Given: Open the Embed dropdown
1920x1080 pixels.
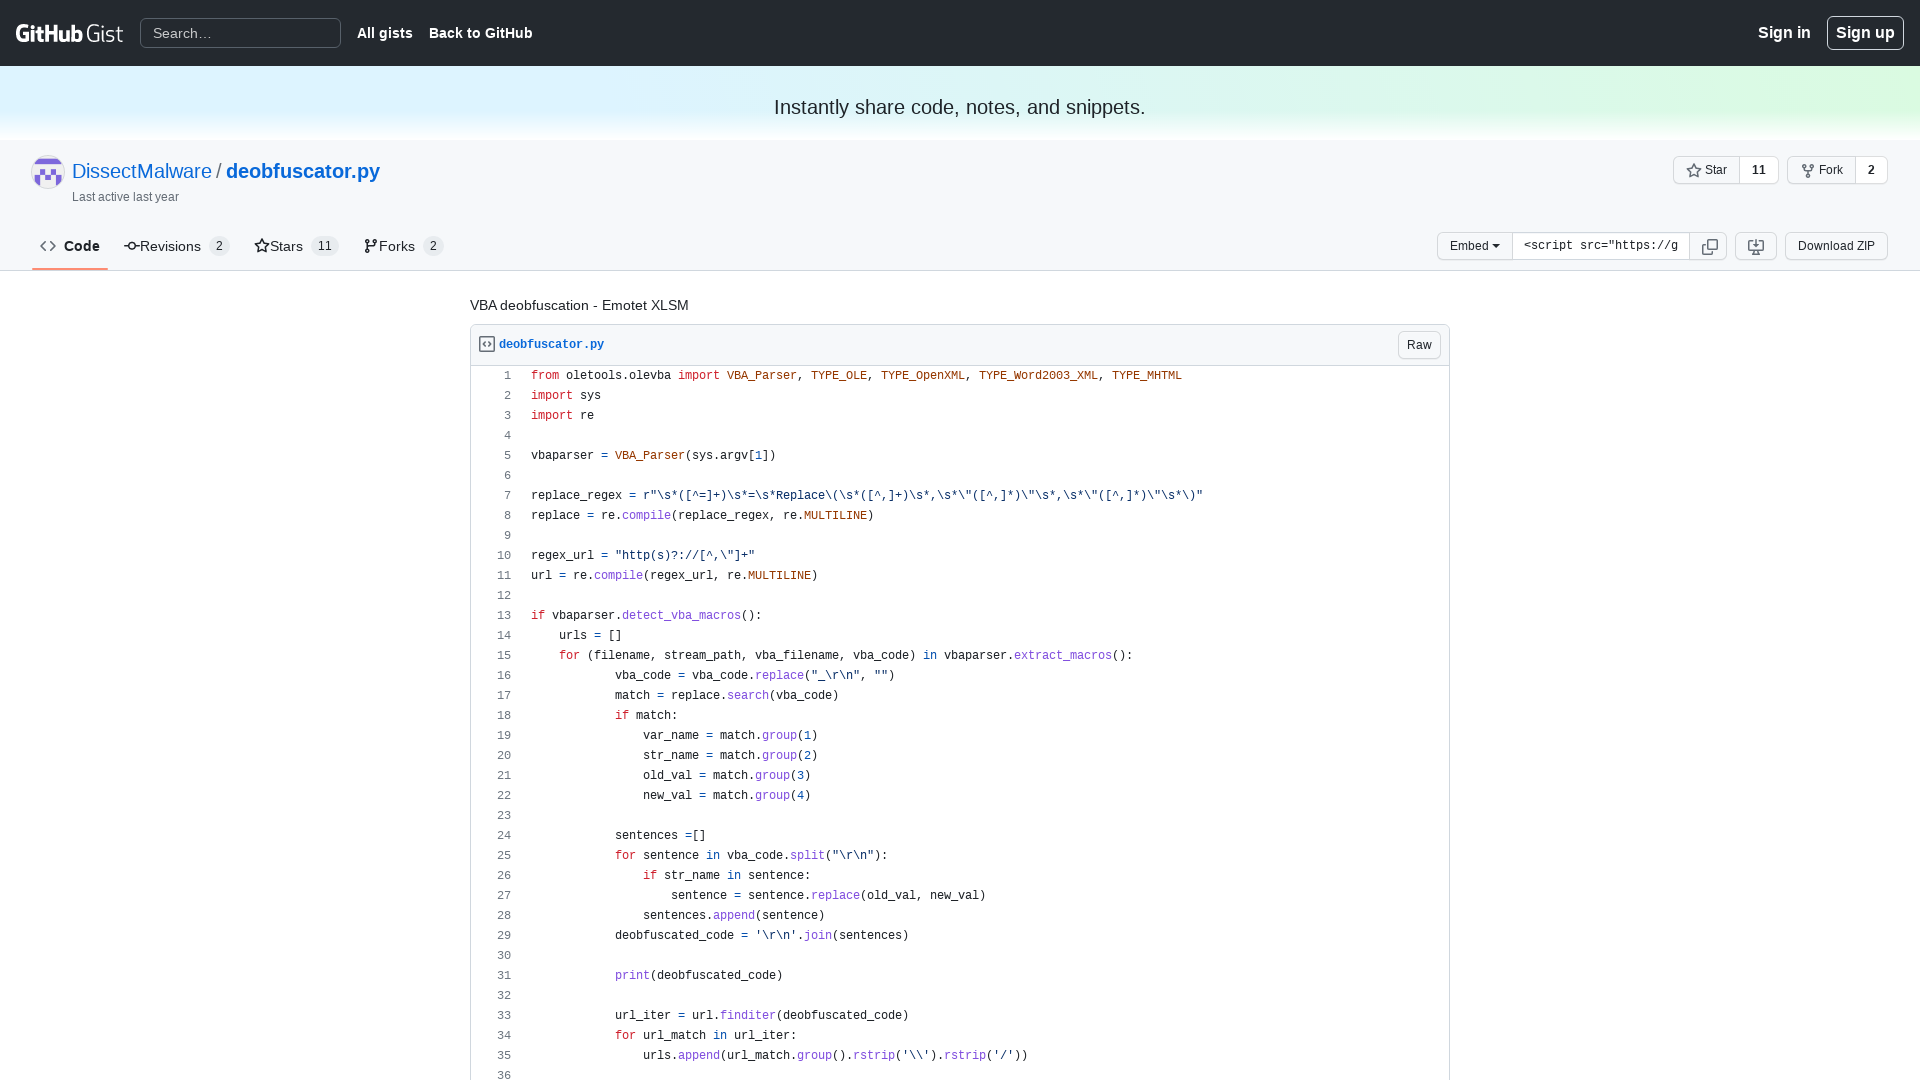Looking at the screenshot, I should coord(1474,246).
